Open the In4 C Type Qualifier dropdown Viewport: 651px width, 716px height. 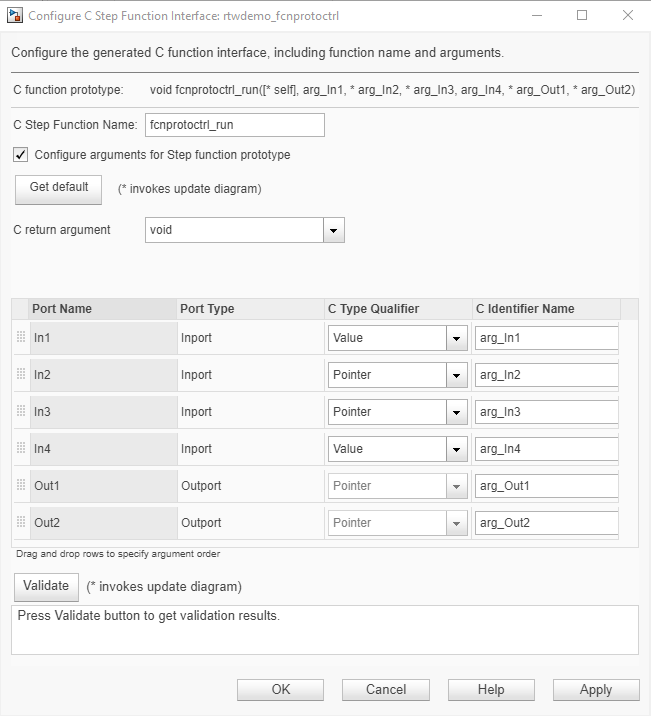click(x=457, y=449)
